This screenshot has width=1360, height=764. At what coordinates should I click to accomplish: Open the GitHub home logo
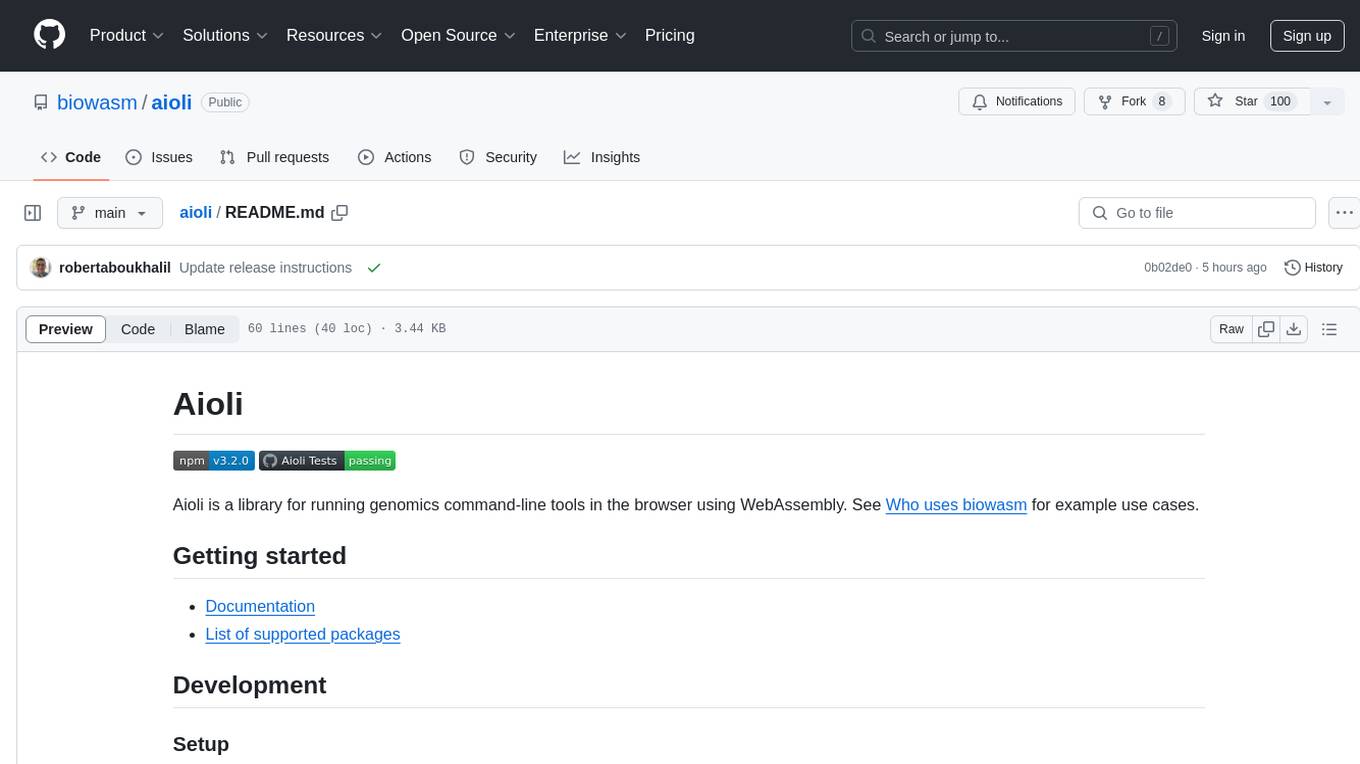[50, 35]
